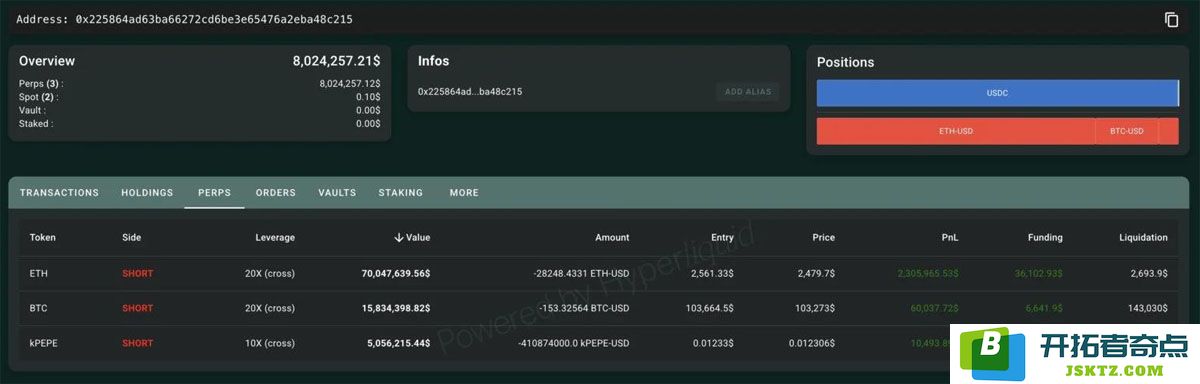Go to the VAULTS tab
This screenshot has width=1200, height=384.
[x=337, y=193]
